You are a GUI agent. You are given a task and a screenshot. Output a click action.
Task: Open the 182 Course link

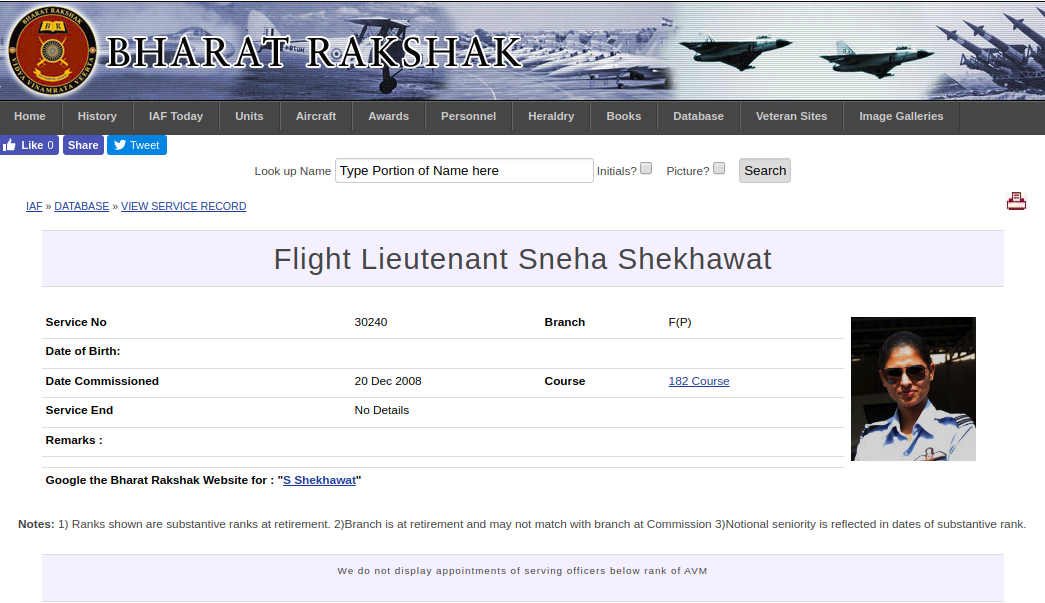[x=699, y=381]
